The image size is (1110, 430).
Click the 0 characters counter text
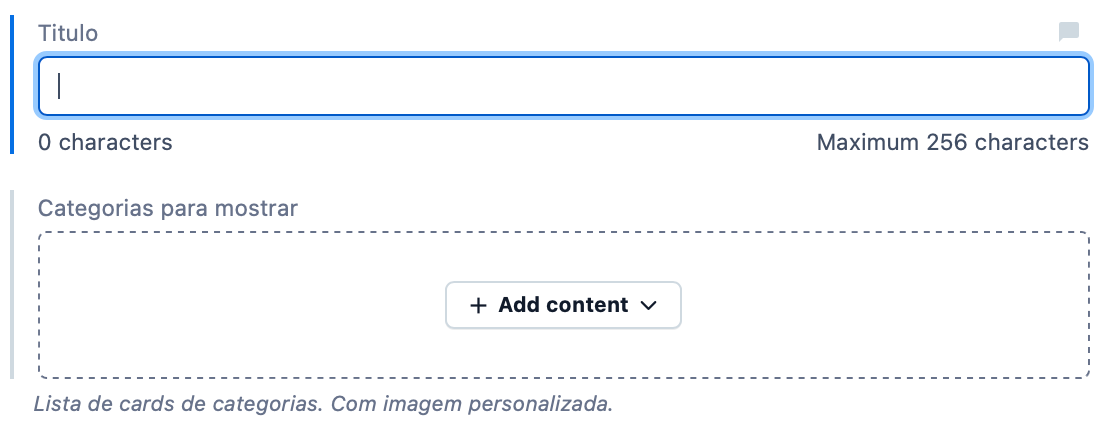point(105,142)
